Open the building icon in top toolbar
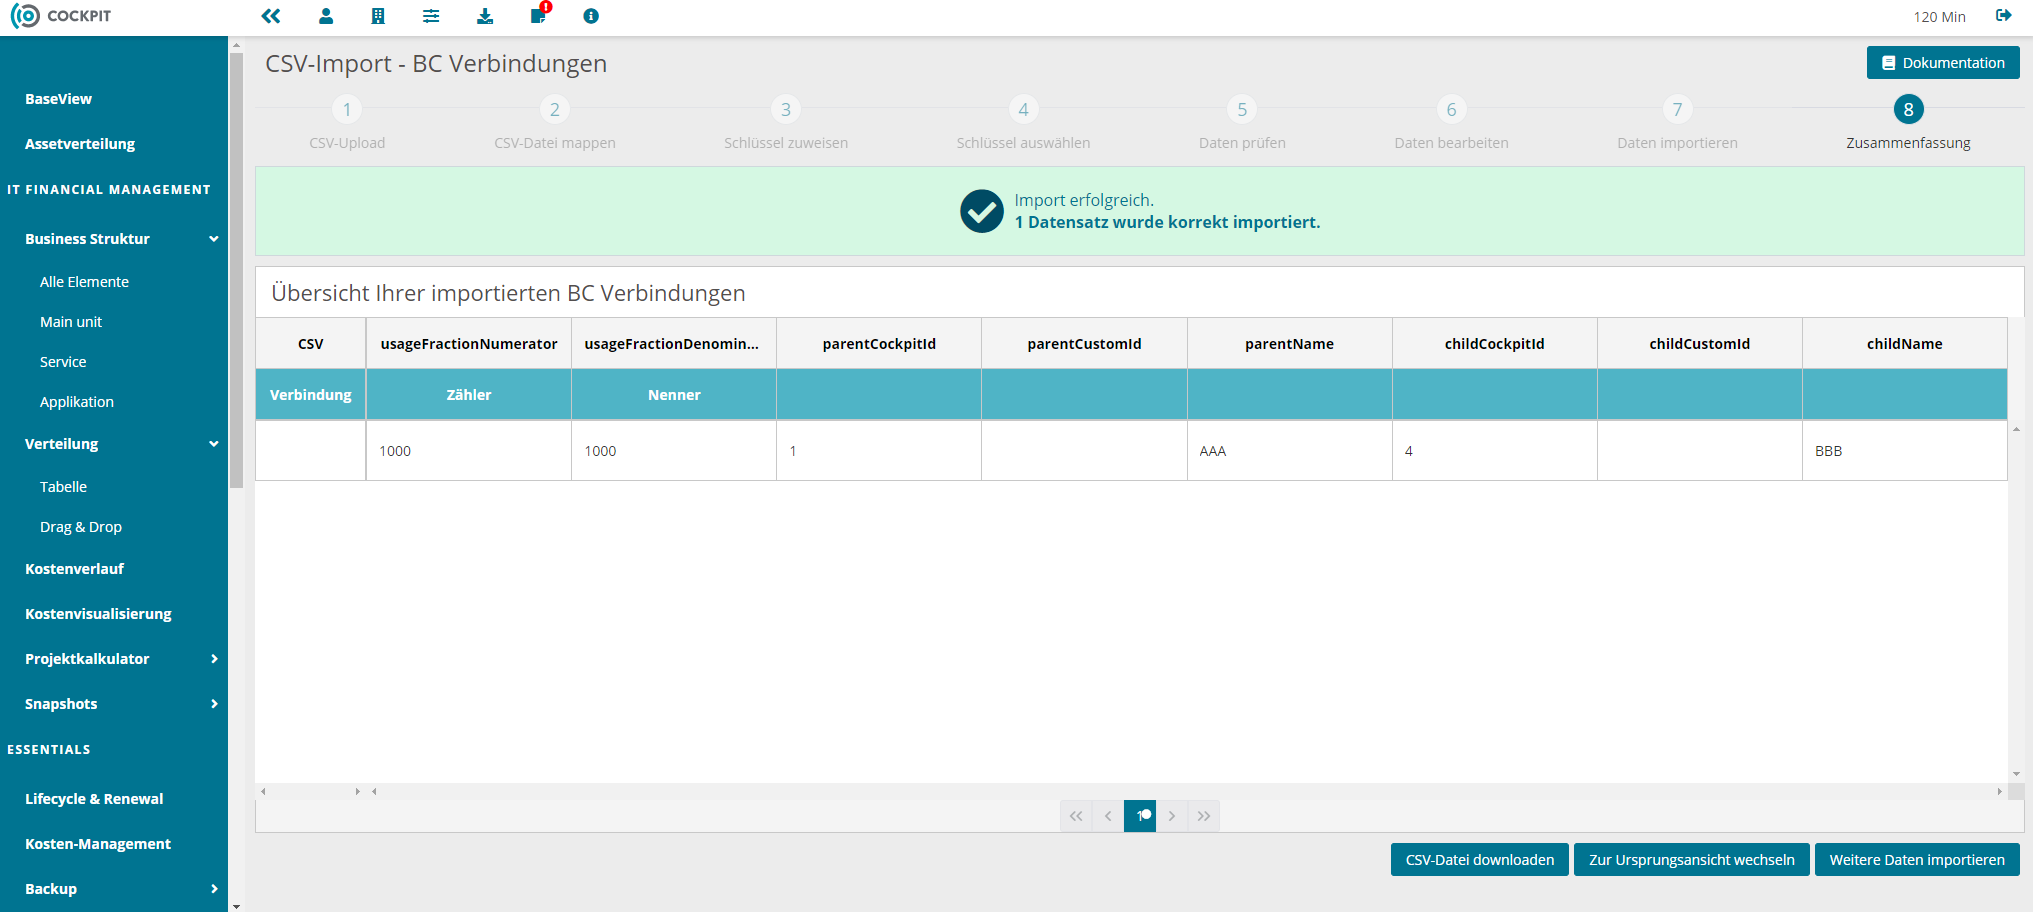This screenshot has height=912, width=2033. 378,16
